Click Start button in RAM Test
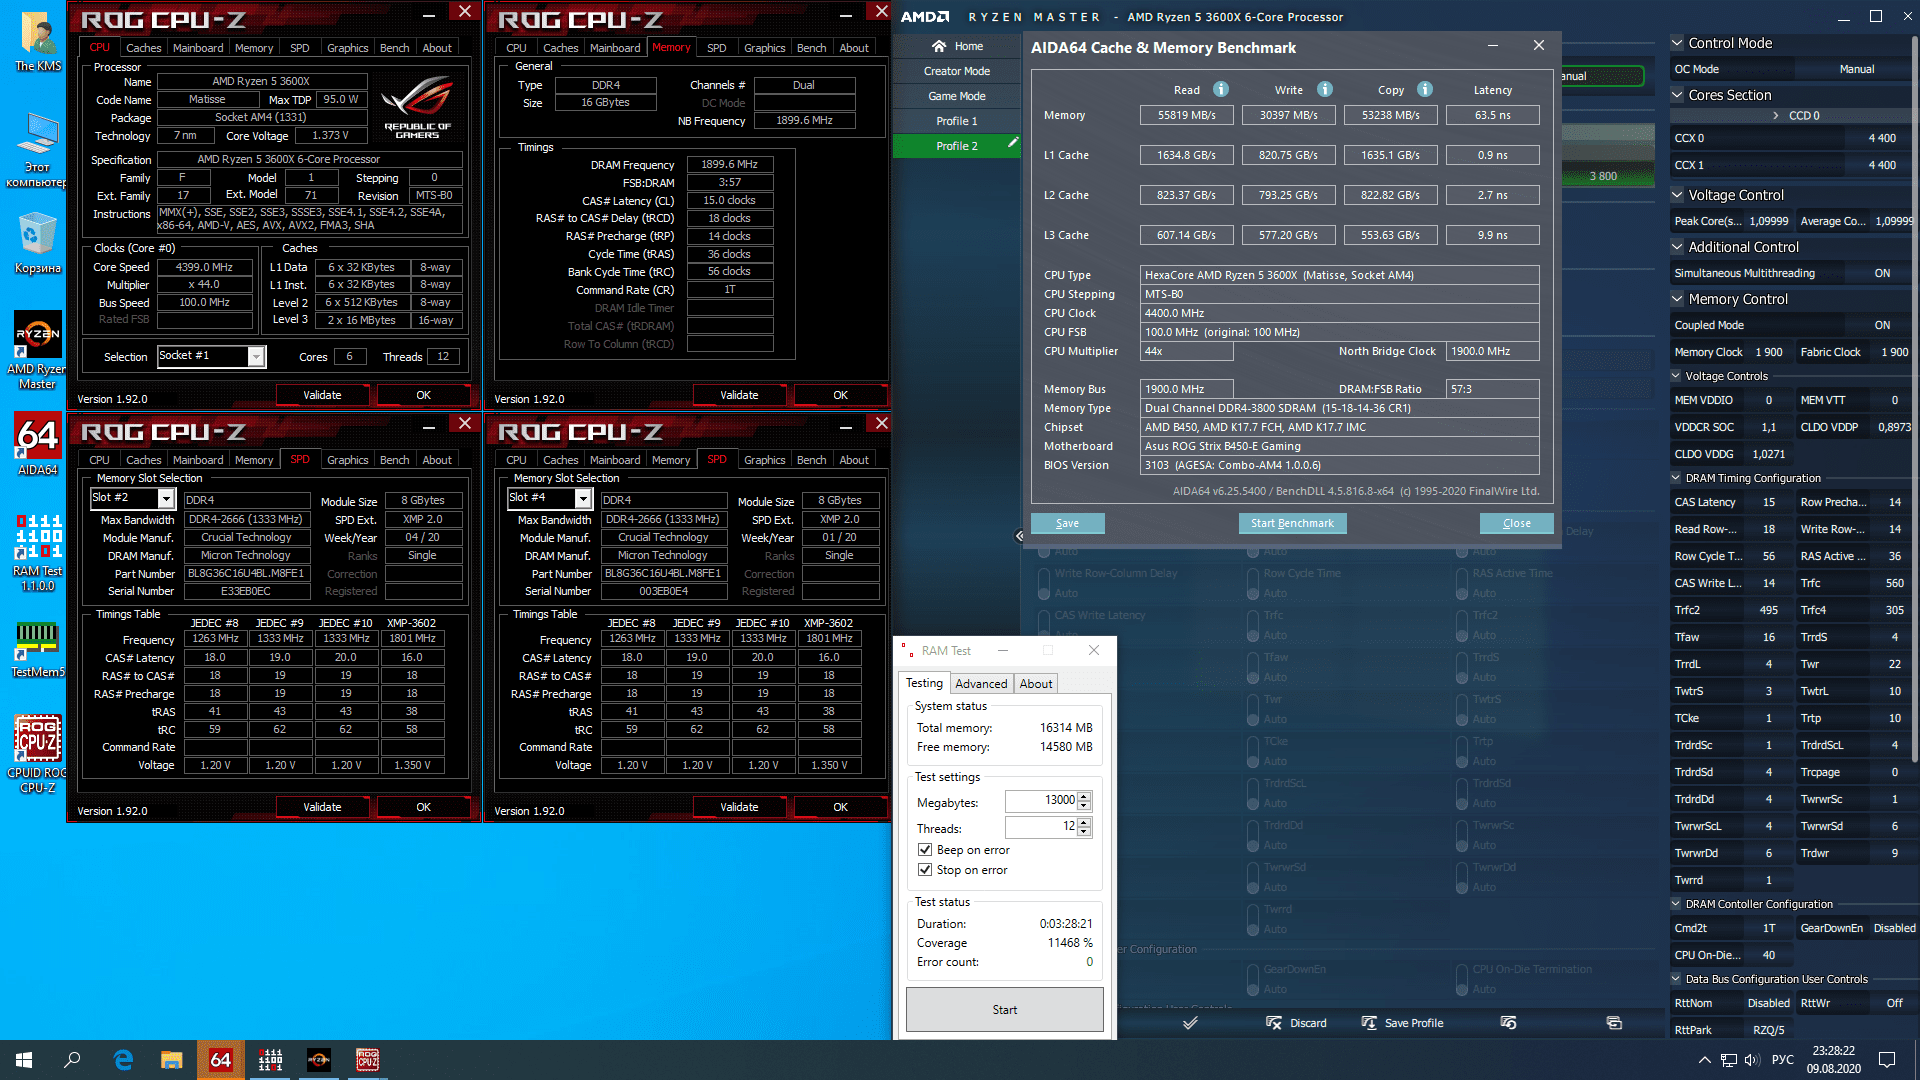 1004,1010
